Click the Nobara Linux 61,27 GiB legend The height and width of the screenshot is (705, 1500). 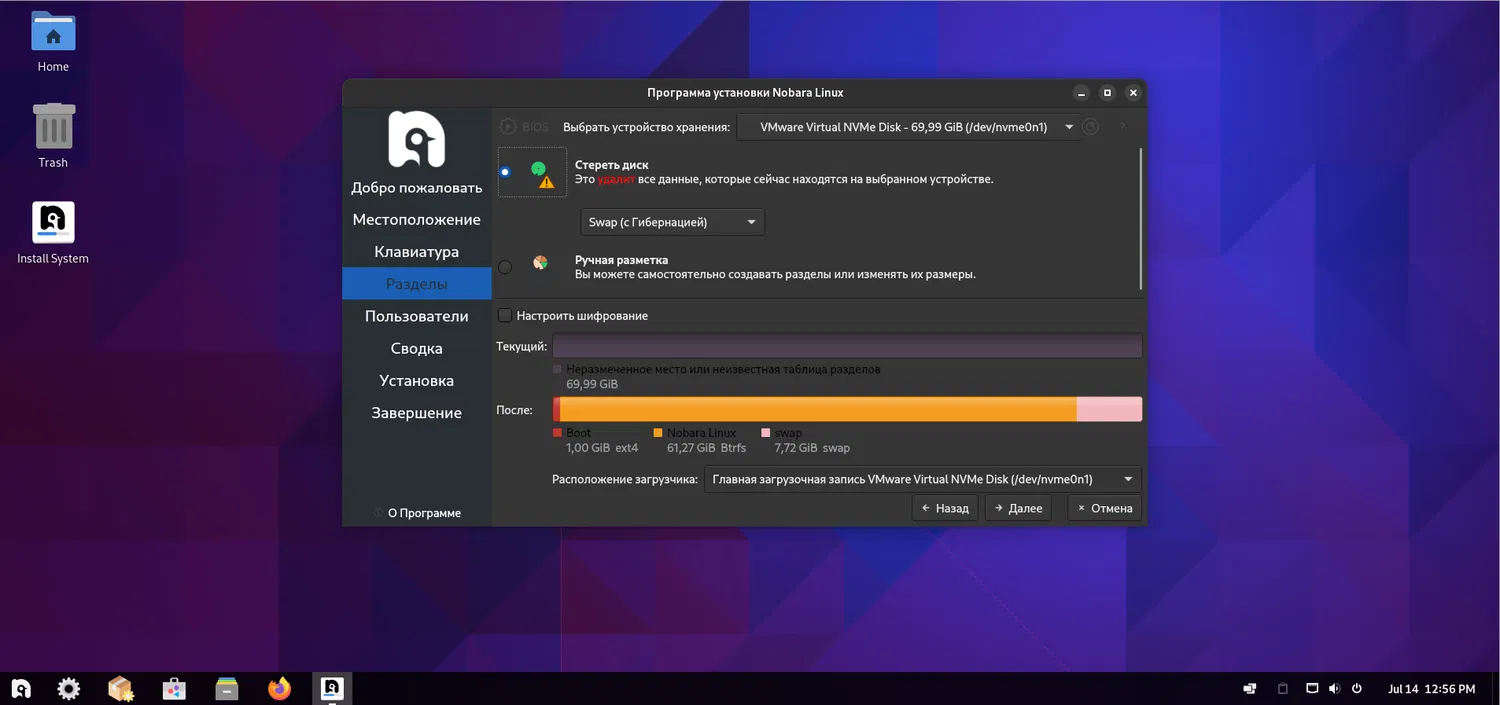(x=700, y=440)
